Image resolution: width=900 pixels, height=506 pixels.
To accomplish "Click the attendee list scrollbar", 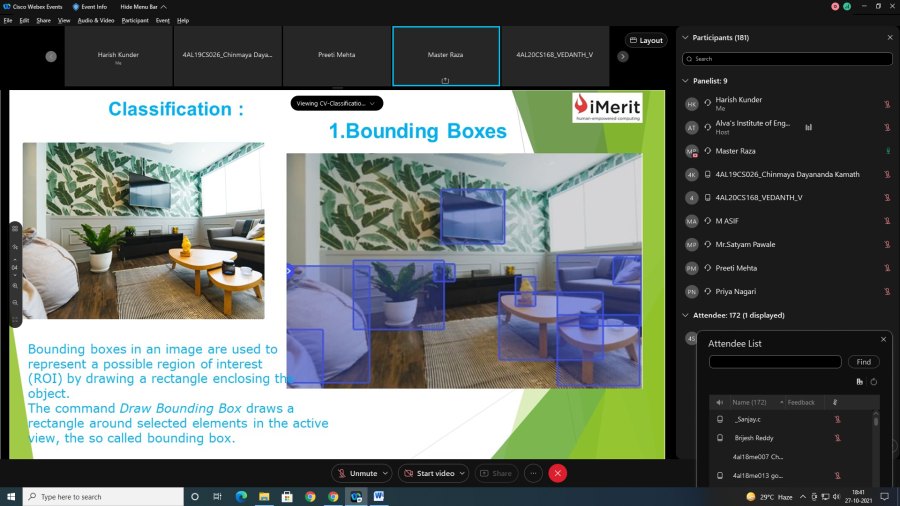I will [876, 421].
